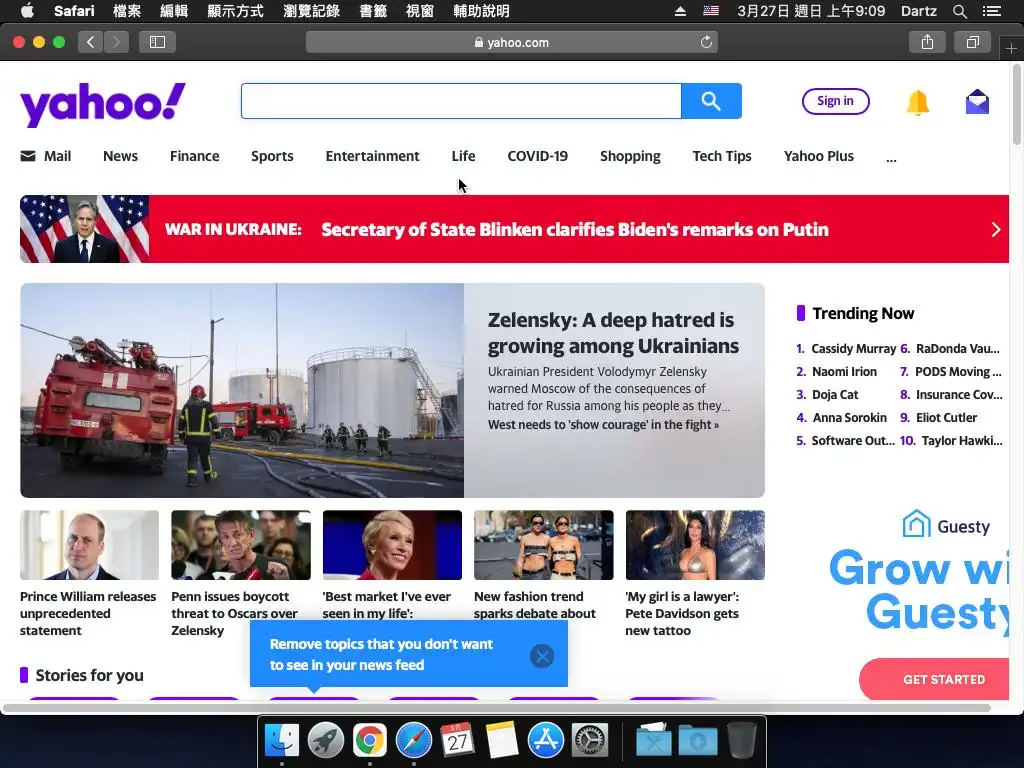The width and height of the screenshot is (1024, 768).
Task: Open the Prince William story thumbnail
Action: click(89, 545)
